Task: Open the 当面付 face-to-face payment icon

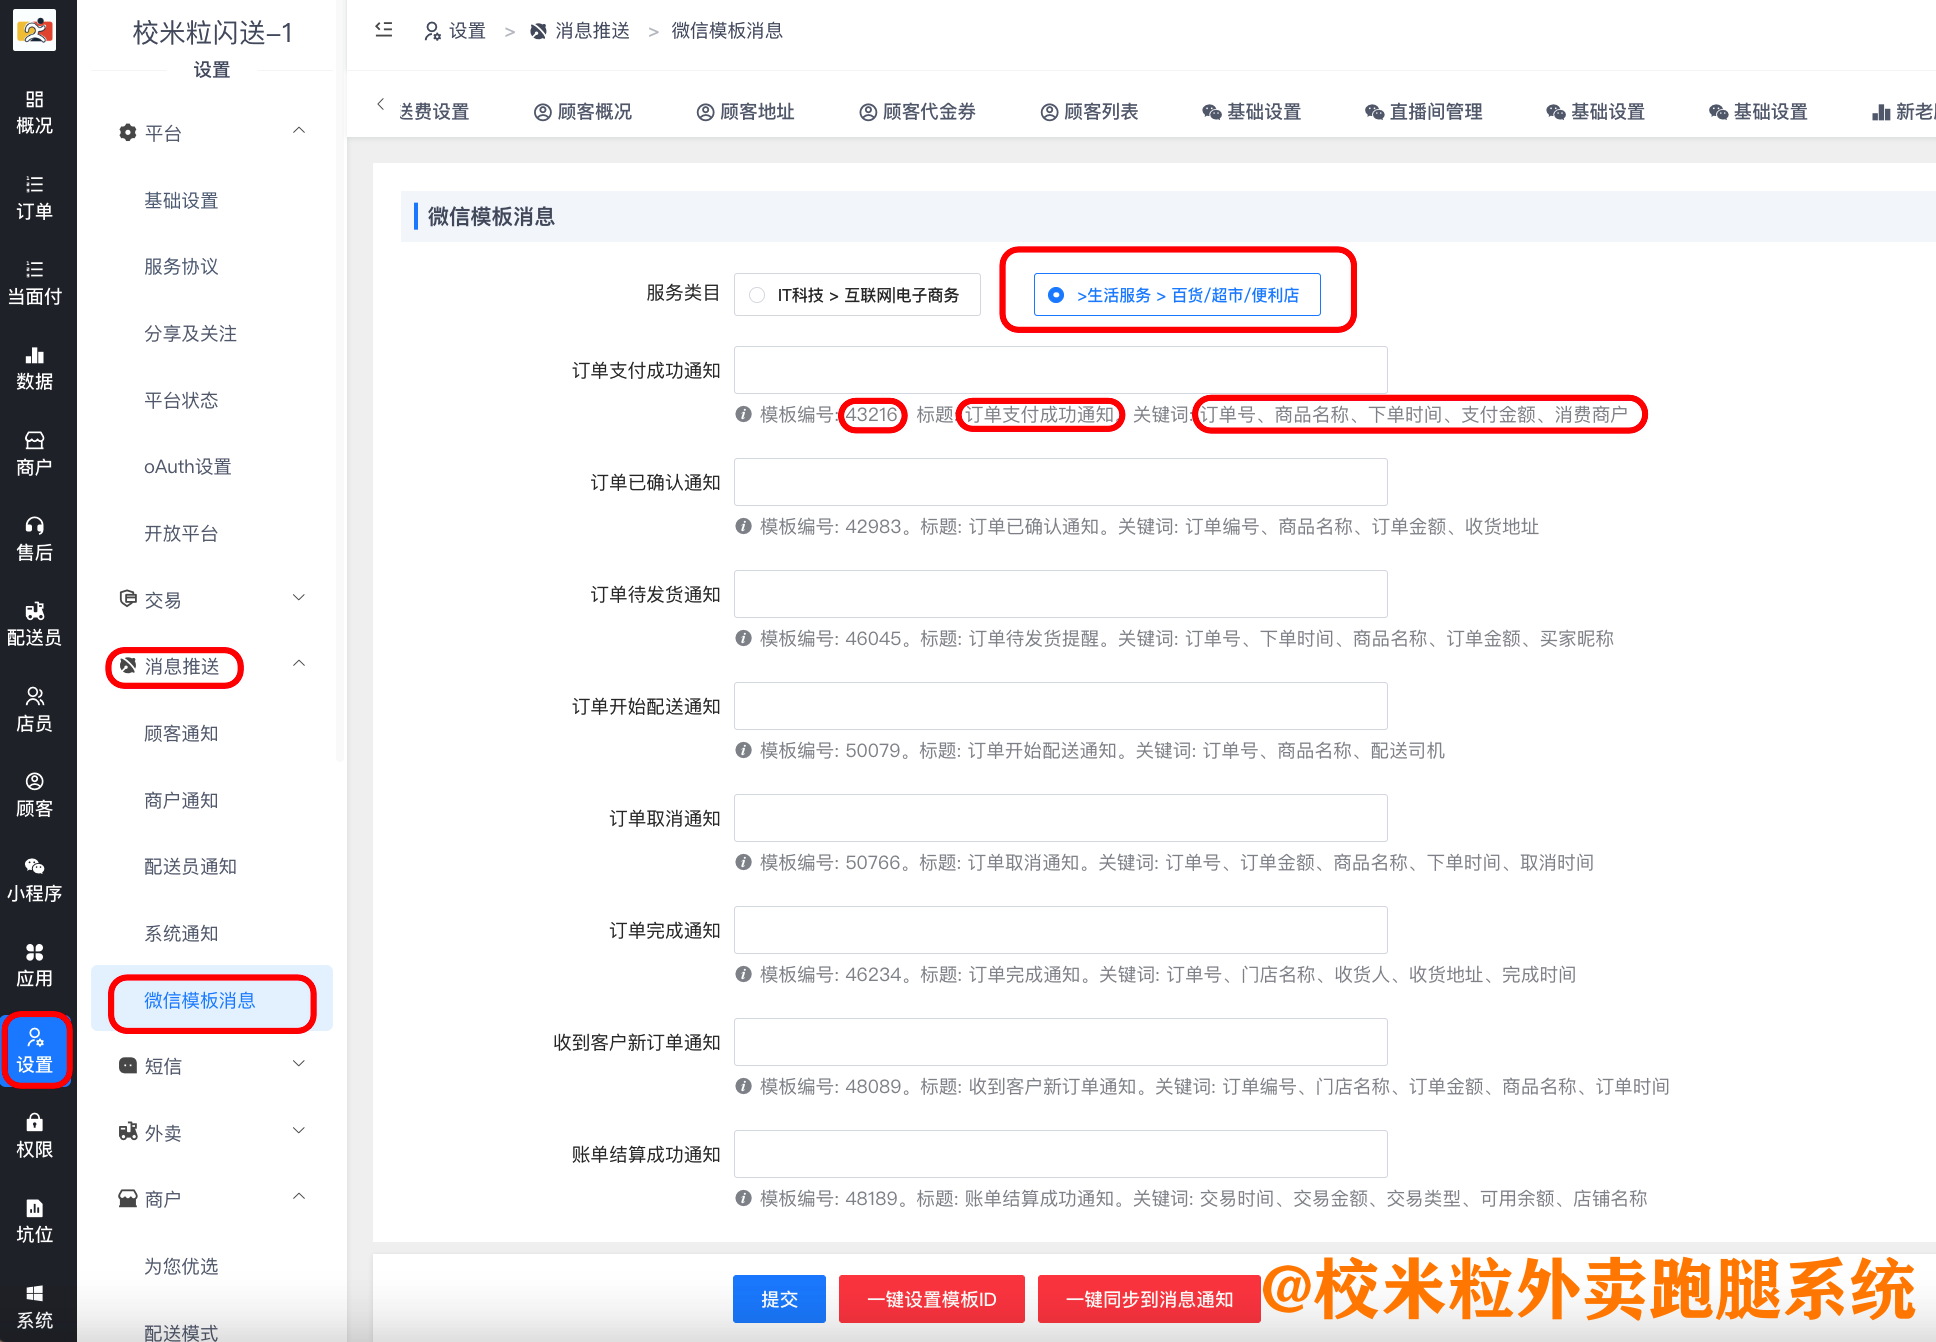Action: coord(37,282)
